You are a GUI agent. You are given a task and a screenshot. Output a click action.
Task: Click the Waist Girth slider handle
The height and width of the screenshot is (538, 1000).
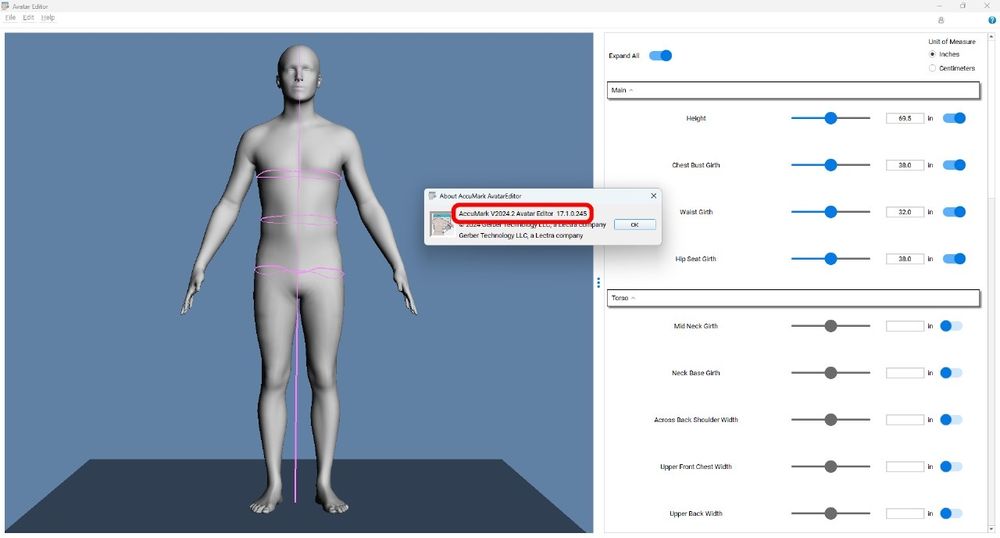click(830, 212)
